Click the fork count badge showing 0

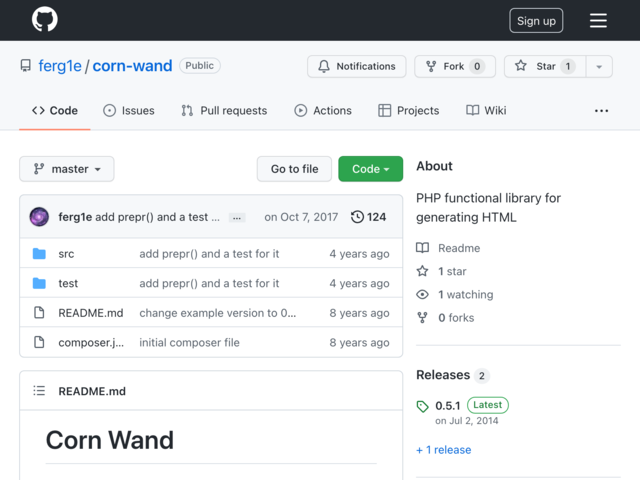(477, 66)
